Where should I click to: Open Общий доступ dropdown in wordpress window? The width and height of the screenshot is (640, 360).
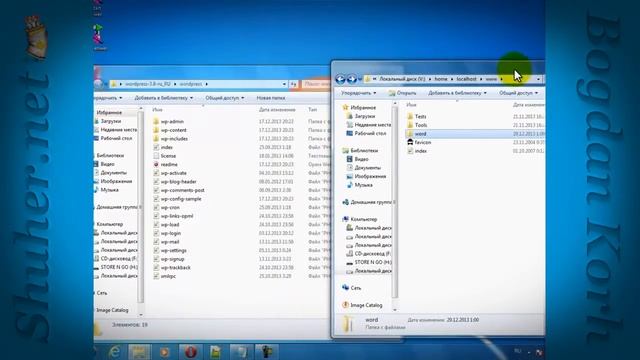coord(225,98)
